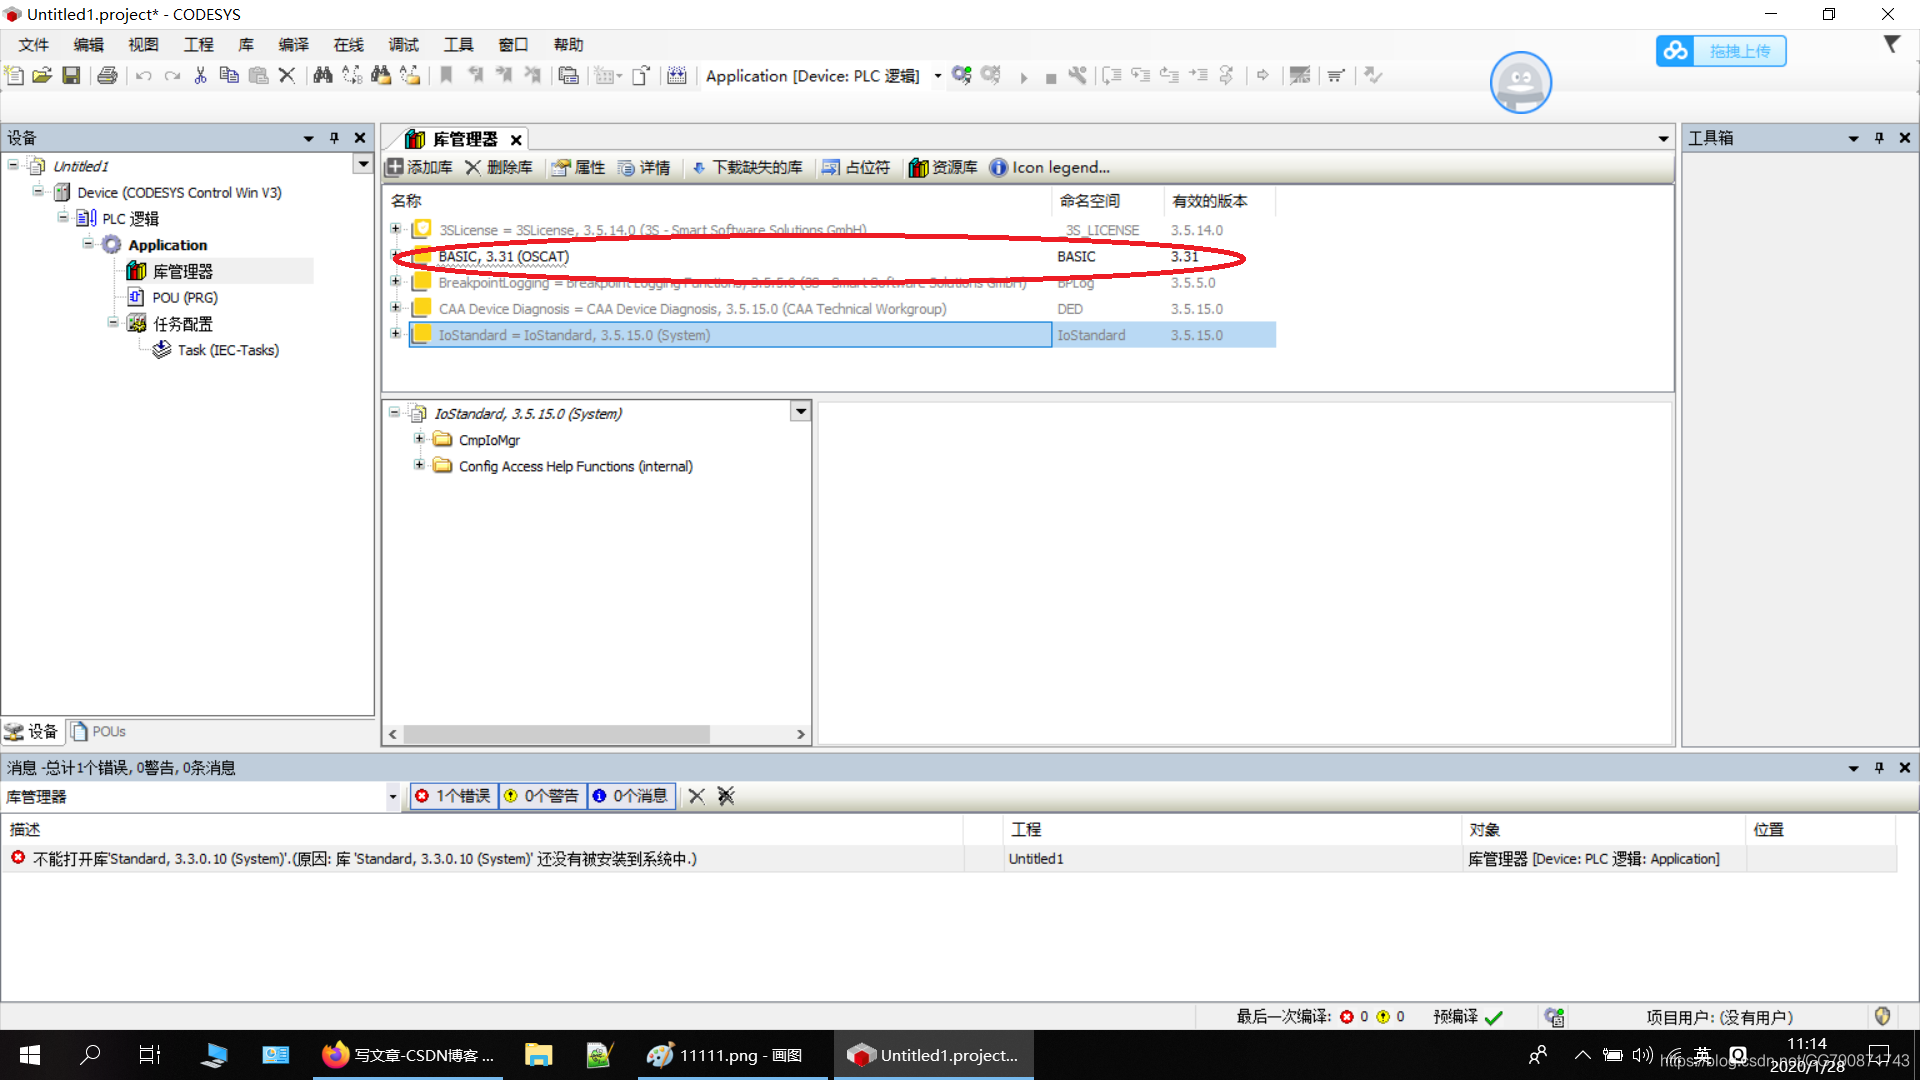Select POU (PRG) in device tree
Image resolution: width=1920 pixels, height=1080 pixels.
(x=185, y=297)
